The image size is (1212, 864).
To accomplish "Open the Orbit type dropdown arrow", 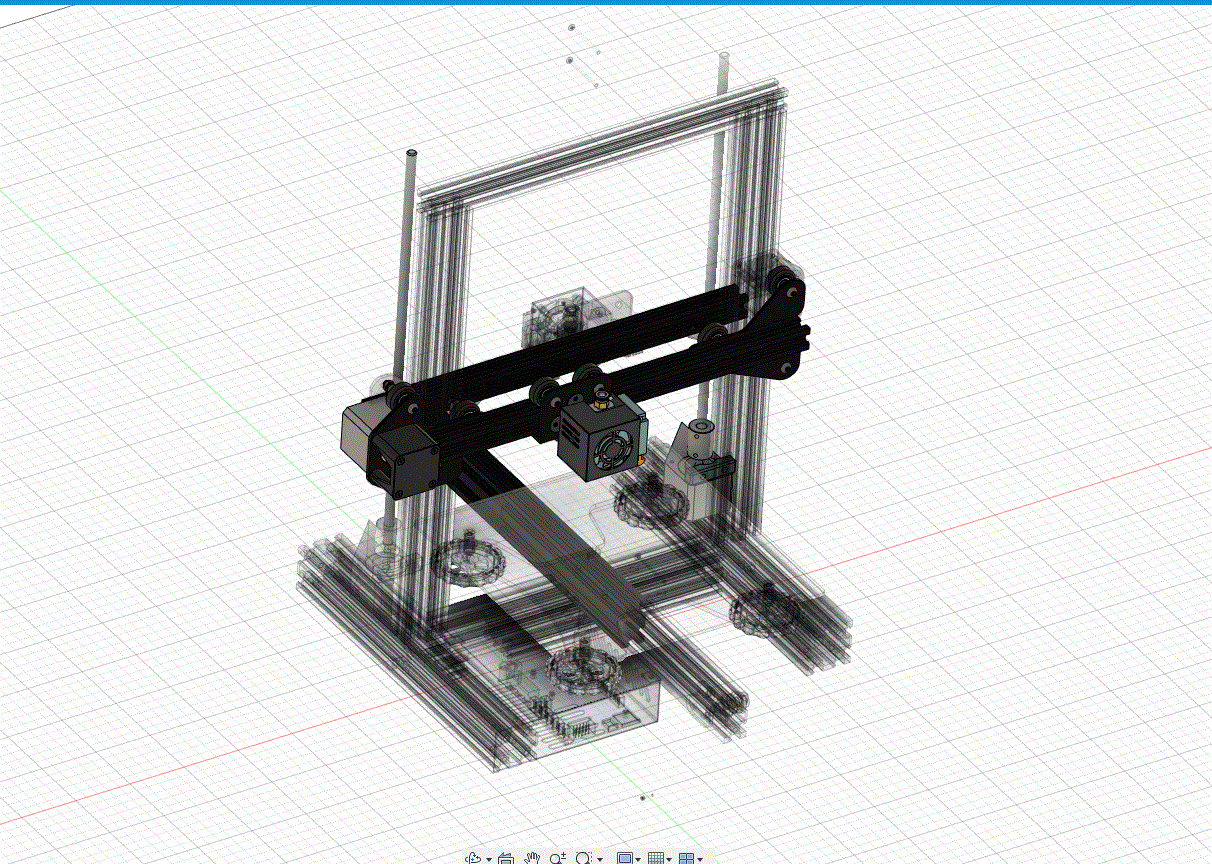I will tap(489, 859).
